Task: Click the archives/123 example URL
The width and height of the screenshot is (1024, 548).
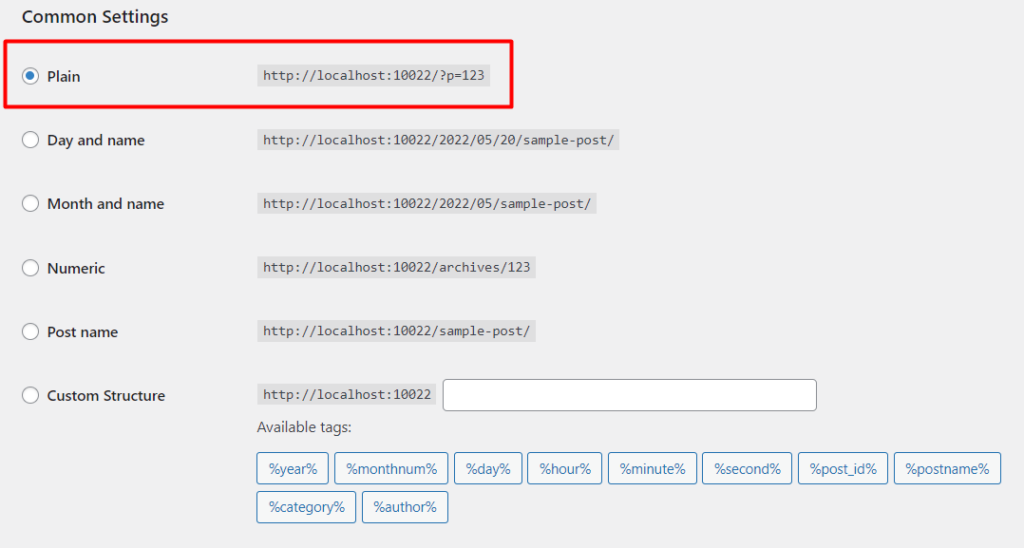Action: tap(396, 267)
